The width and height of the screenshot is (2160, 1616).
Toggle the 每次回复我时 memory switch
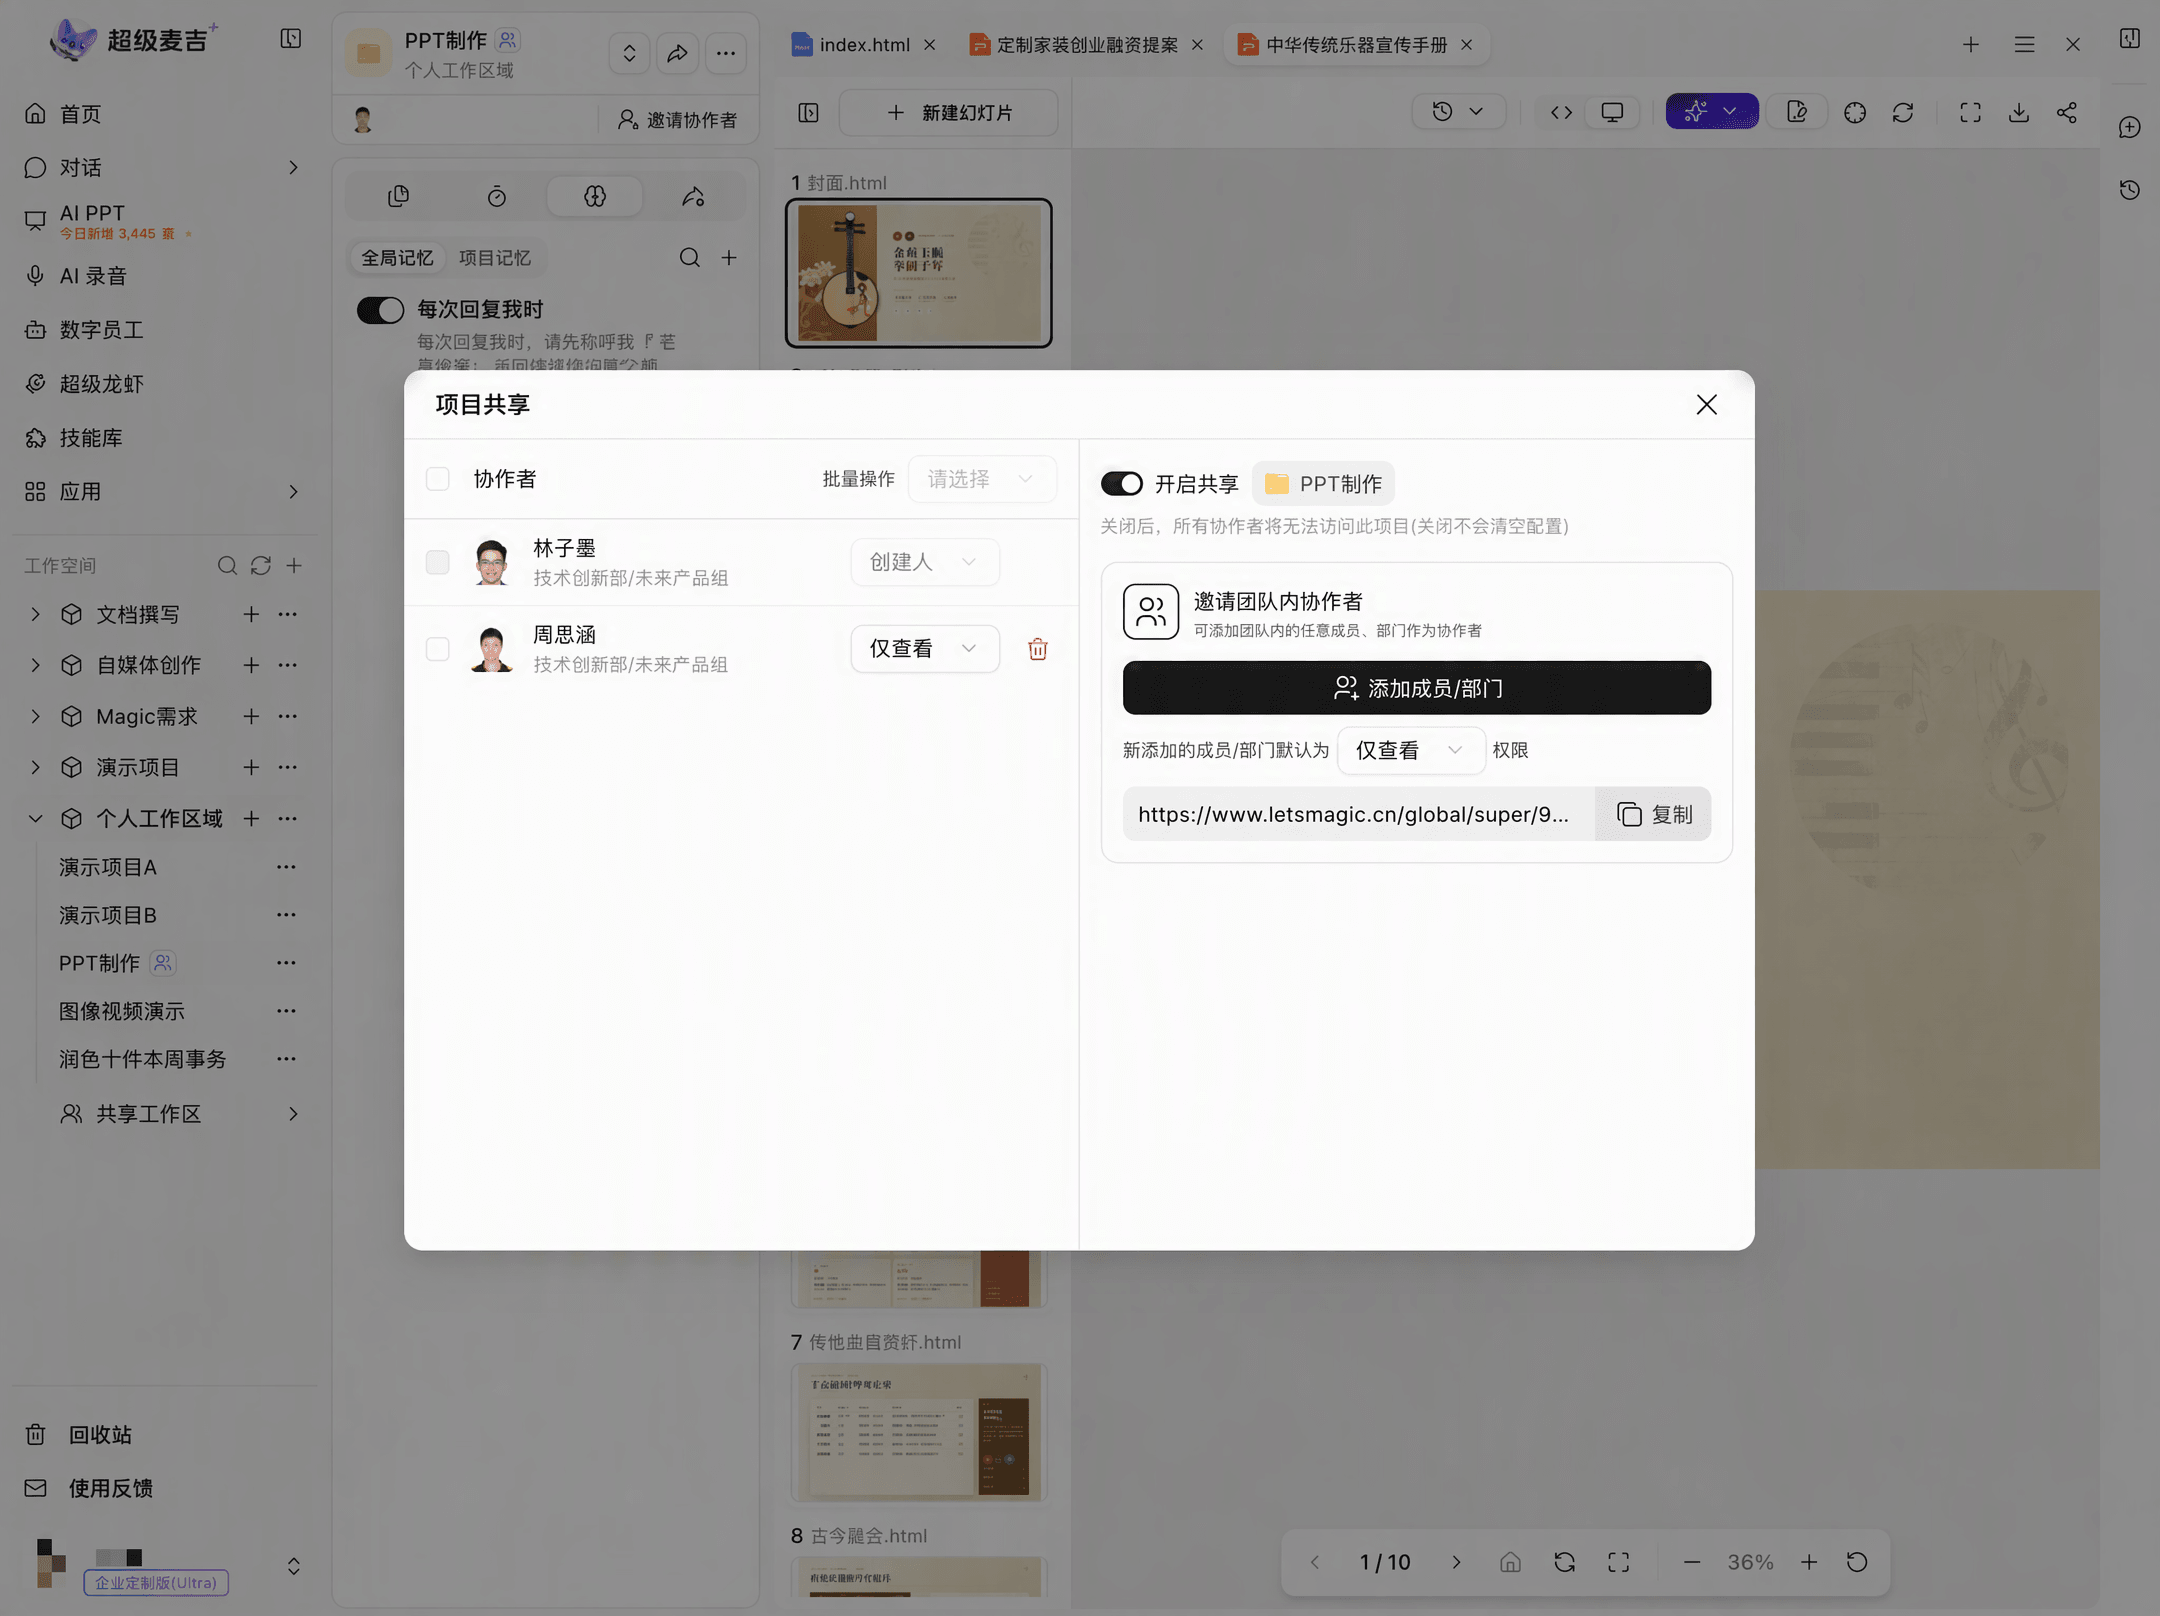(380, 310)
